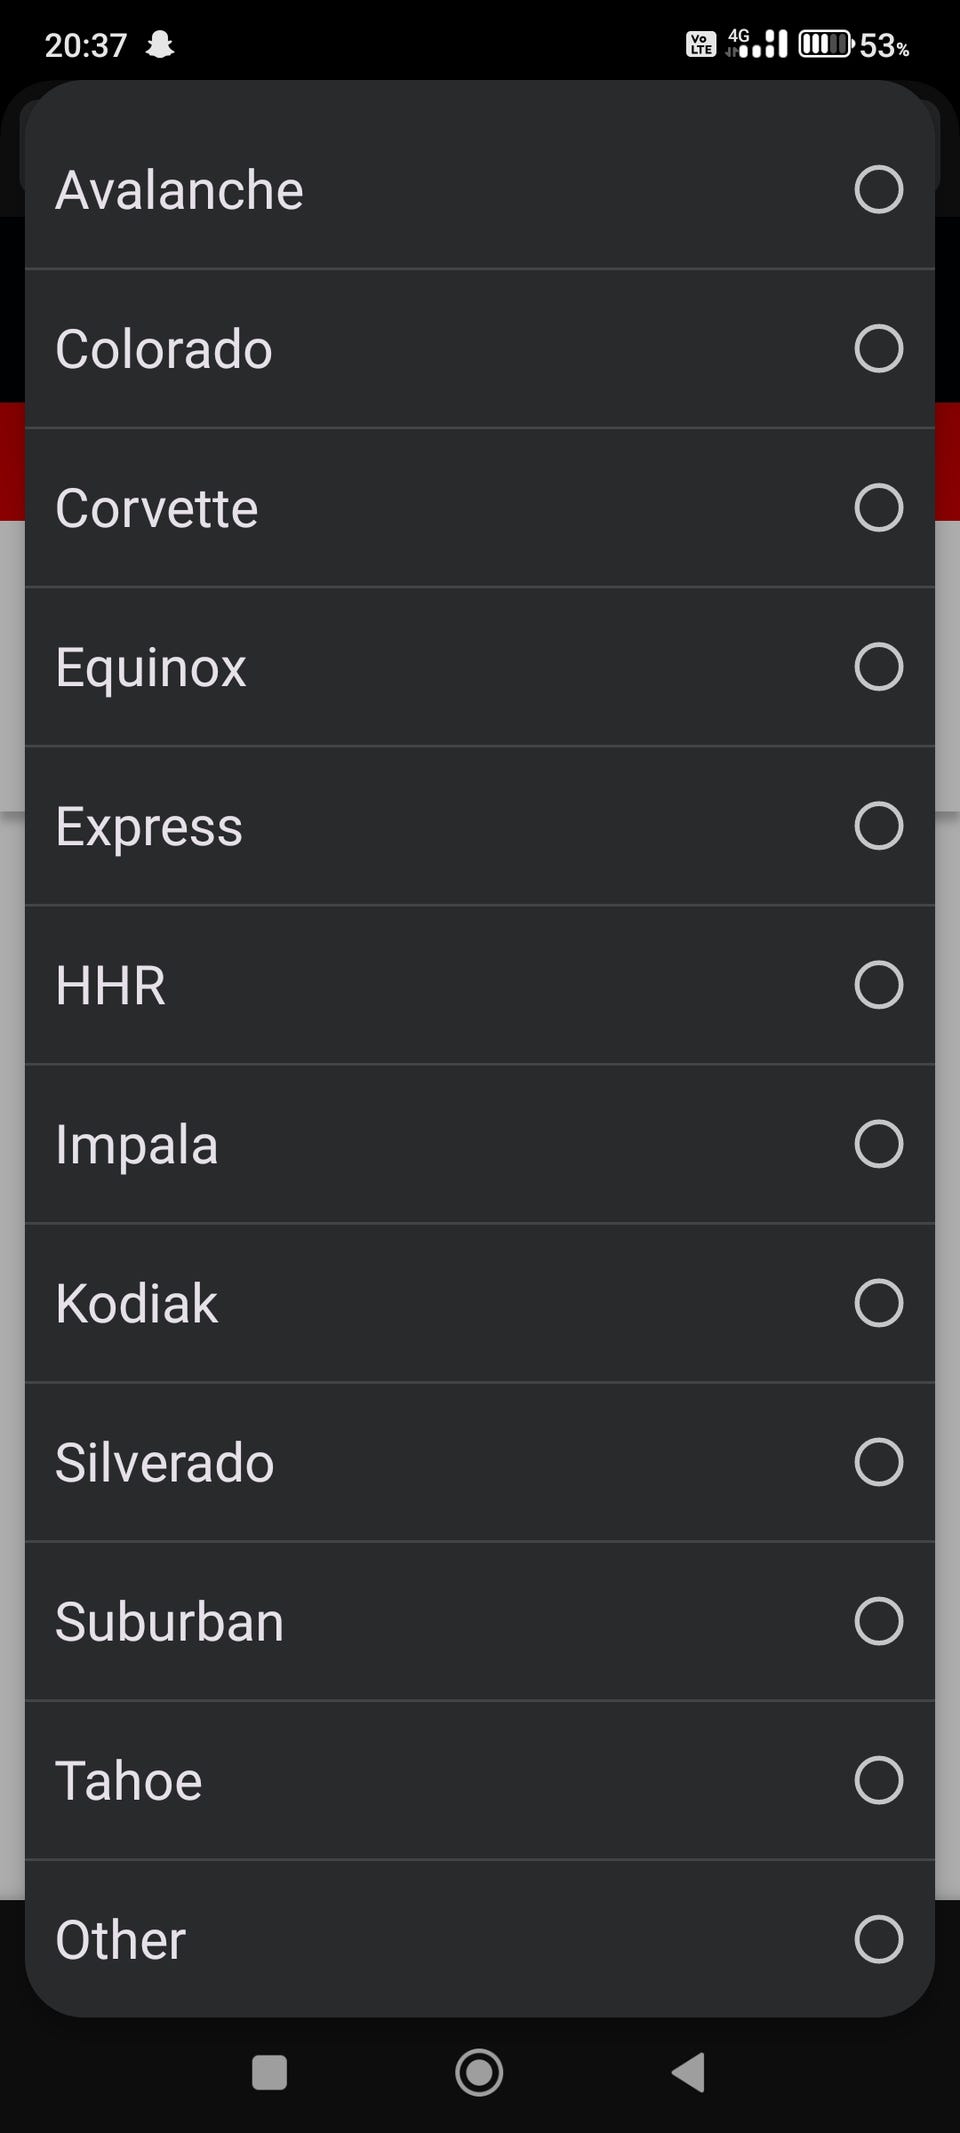This screenshot has height=2133, width=960.
Task: Tap the Express model label
Action: click(x=149, y=827)
